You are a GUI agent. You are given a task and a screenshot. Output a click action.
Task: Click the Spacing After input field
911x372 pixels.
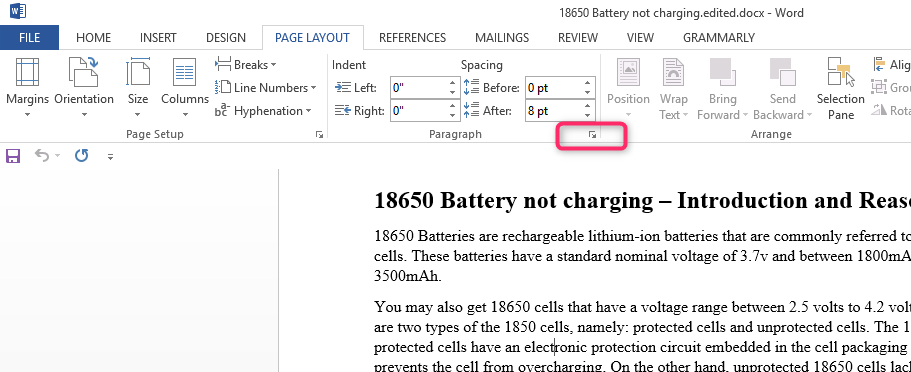[554, 110]
